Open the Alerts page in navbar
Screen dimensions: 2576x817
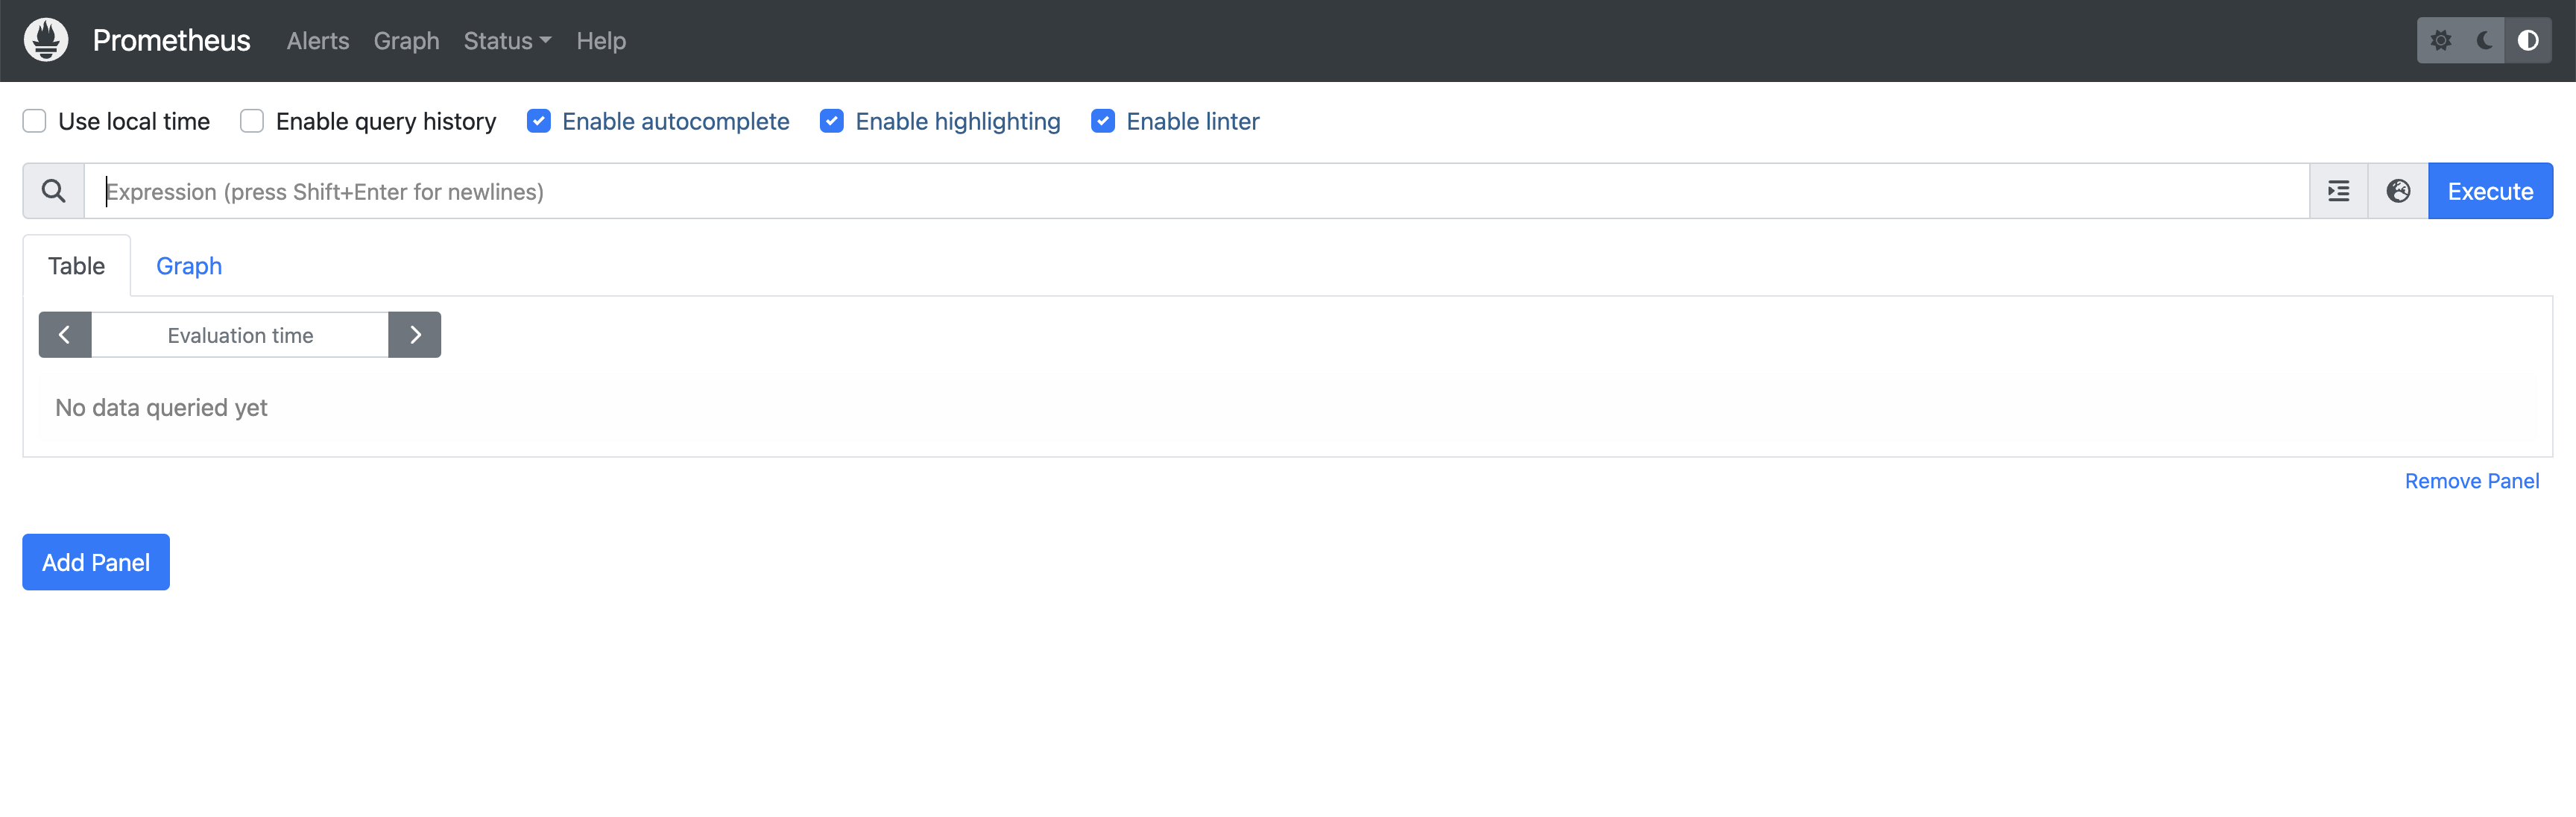[x=318, y=41]
